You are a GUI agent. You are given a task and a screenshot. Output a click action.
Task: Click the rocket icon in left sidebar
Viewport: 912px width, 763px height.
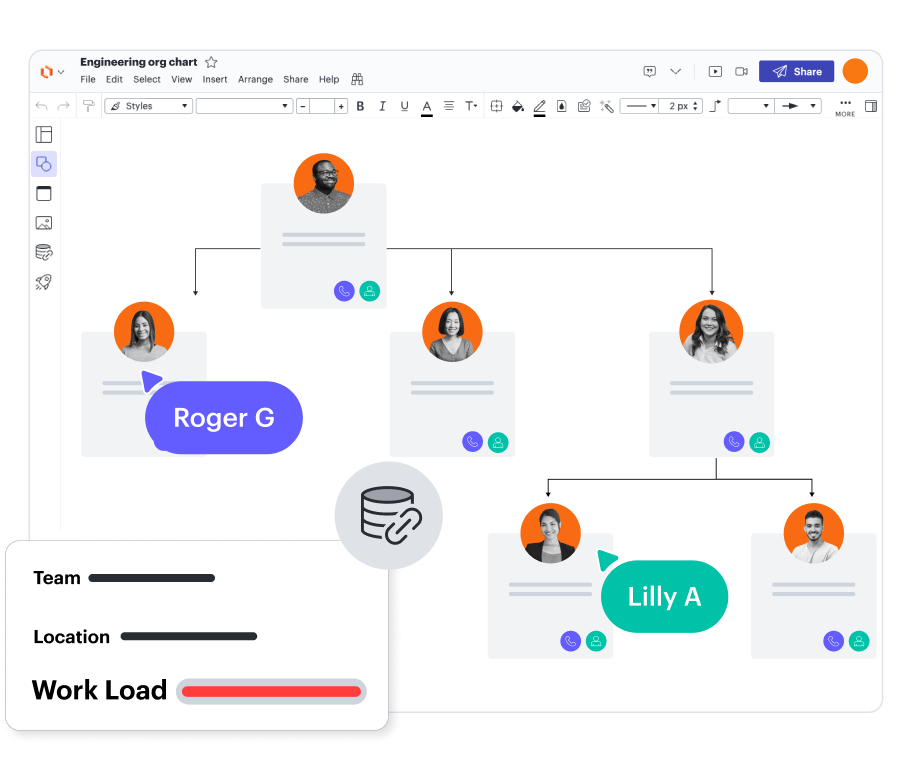[x=44, y=282]
